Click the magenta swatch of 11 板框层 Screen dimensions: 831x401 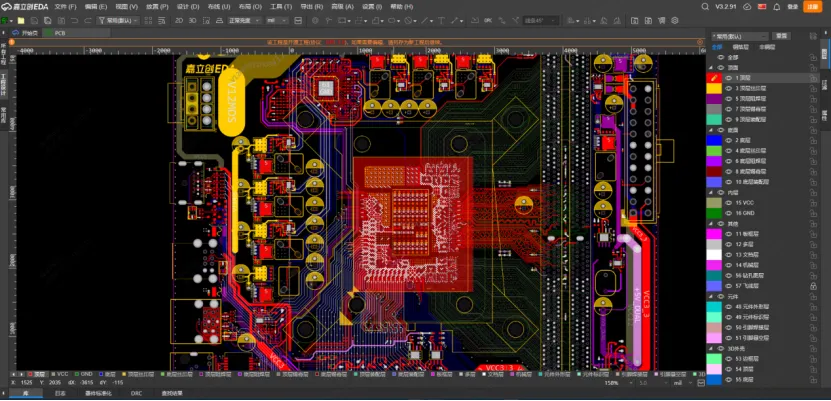click(714, 234)
